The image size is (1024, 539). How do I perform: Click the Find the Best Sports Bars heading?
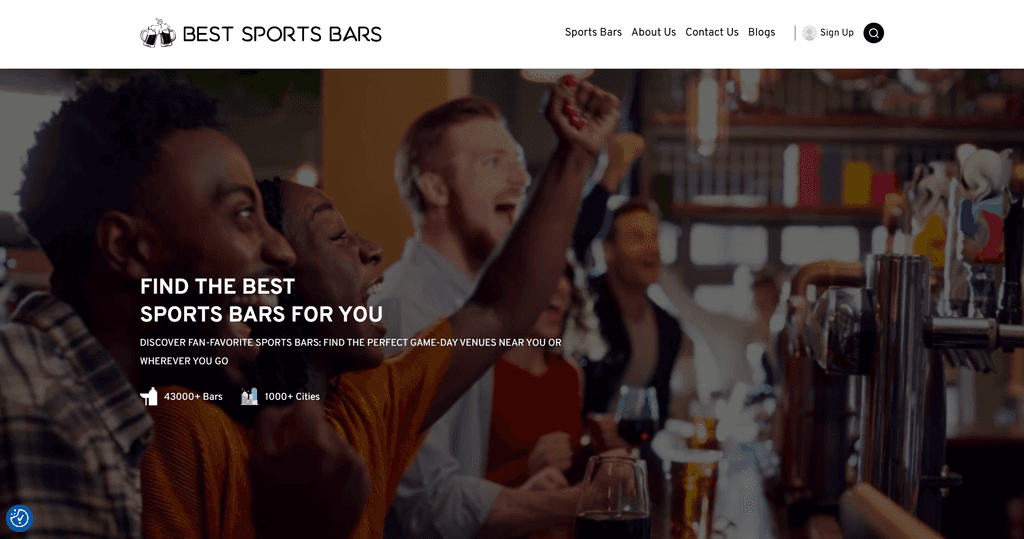click(261, 301)
